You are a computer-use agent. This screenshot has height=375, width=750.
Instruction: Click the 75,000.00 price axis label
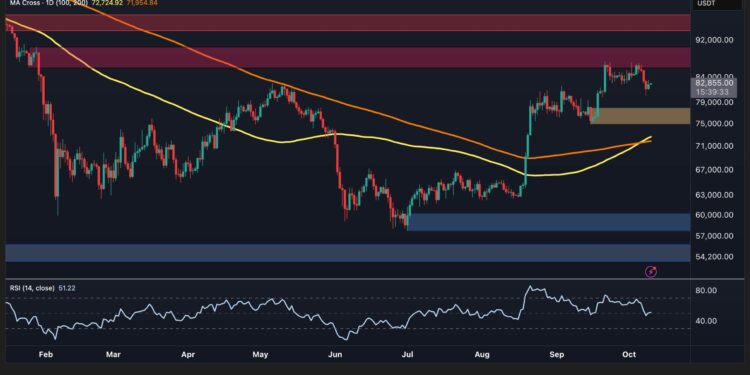pyautogui.click(x=714, y=124)
